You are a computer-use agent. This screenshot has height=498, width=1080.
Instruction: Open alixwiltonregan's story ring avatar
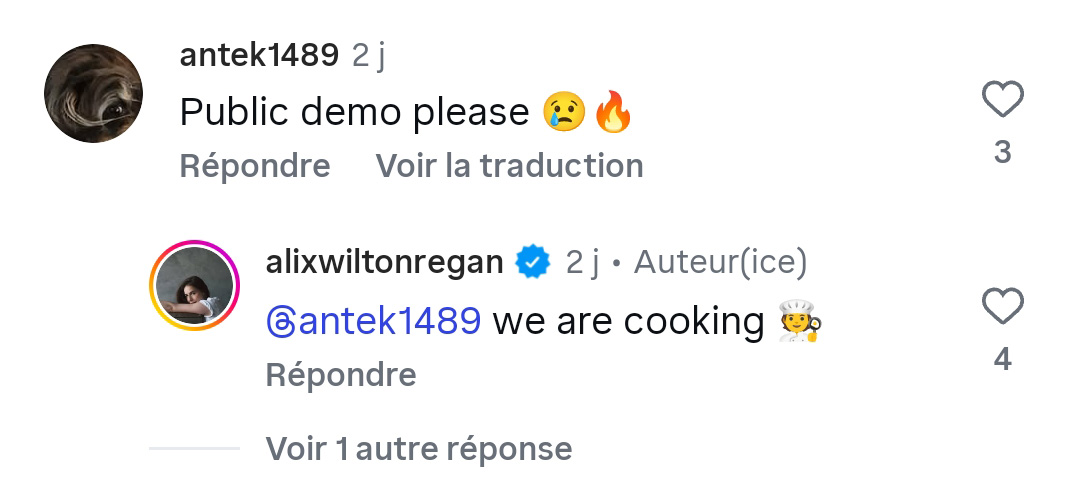194,285
